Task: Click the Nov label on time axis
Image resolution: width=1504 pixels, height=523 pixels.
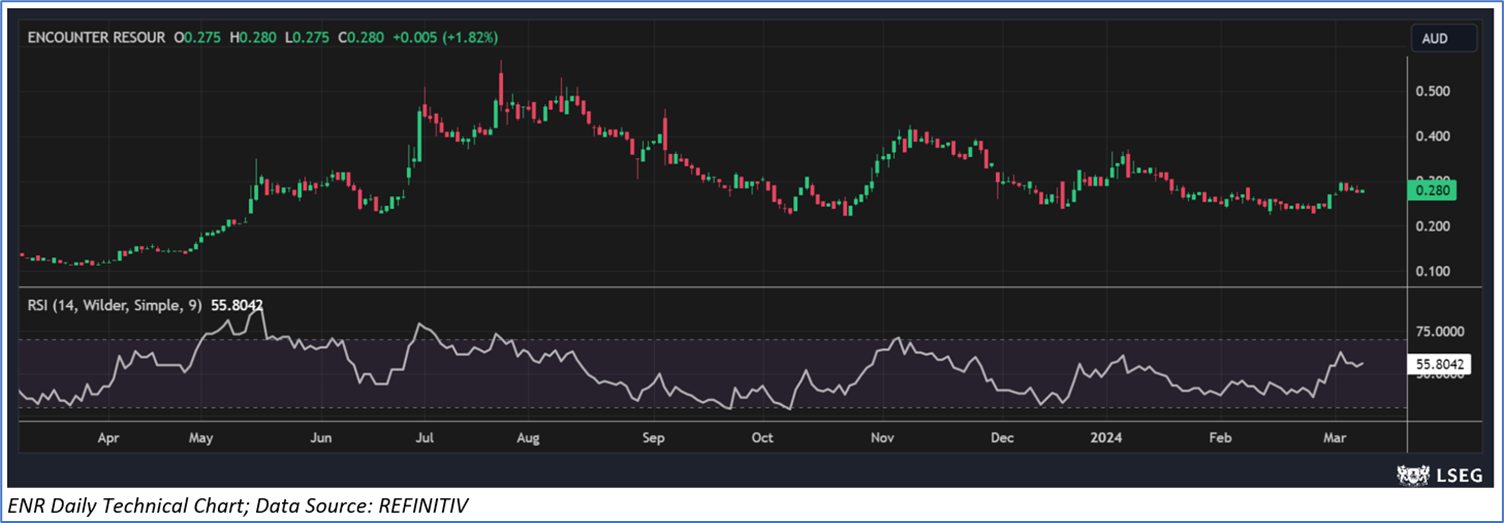Action: point(882,438)
